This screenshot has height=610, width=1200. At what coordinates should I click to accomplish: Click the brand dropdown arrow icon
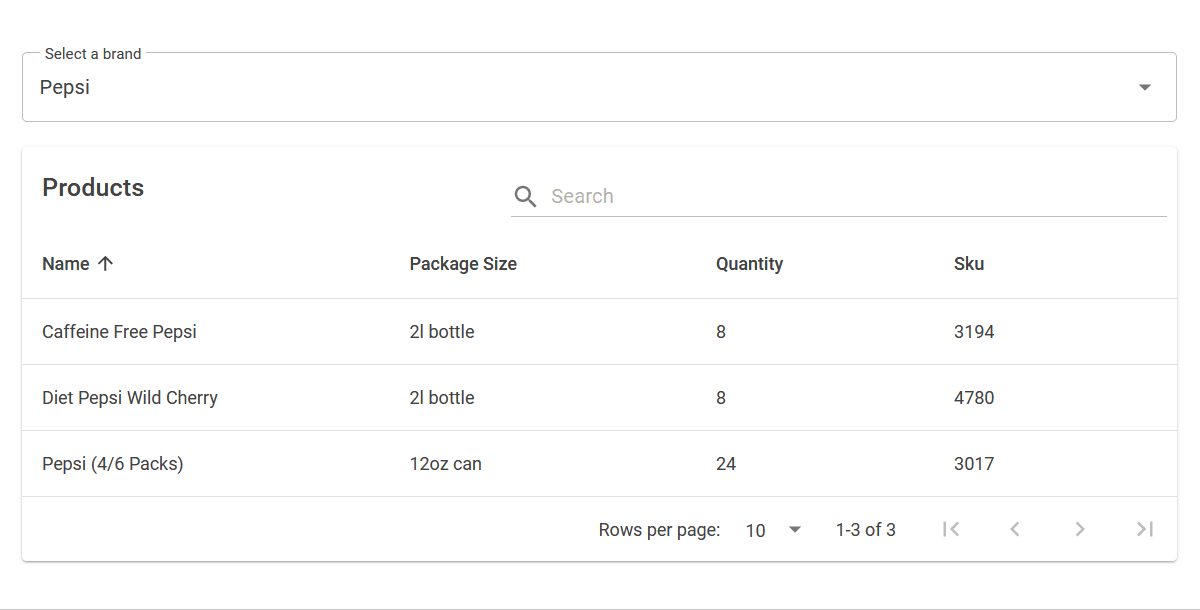pos(1145,87)
